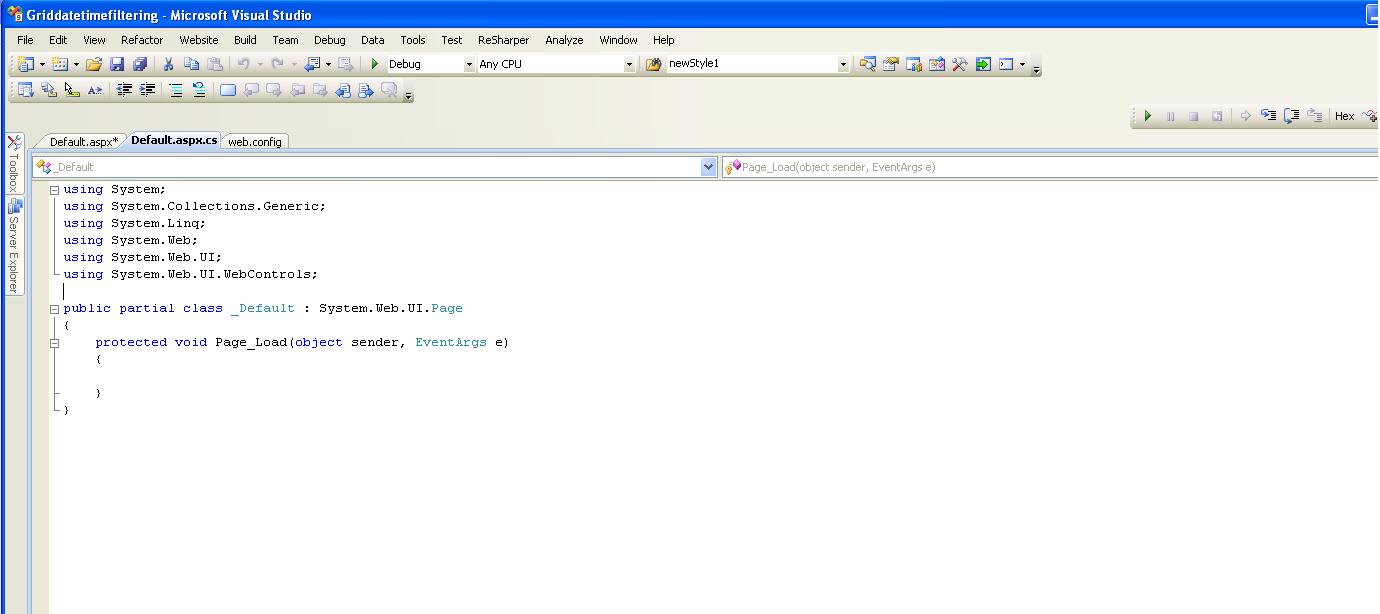Open the Website menu
Screen dimensions: 1380x614
click(x=199, y=40)
